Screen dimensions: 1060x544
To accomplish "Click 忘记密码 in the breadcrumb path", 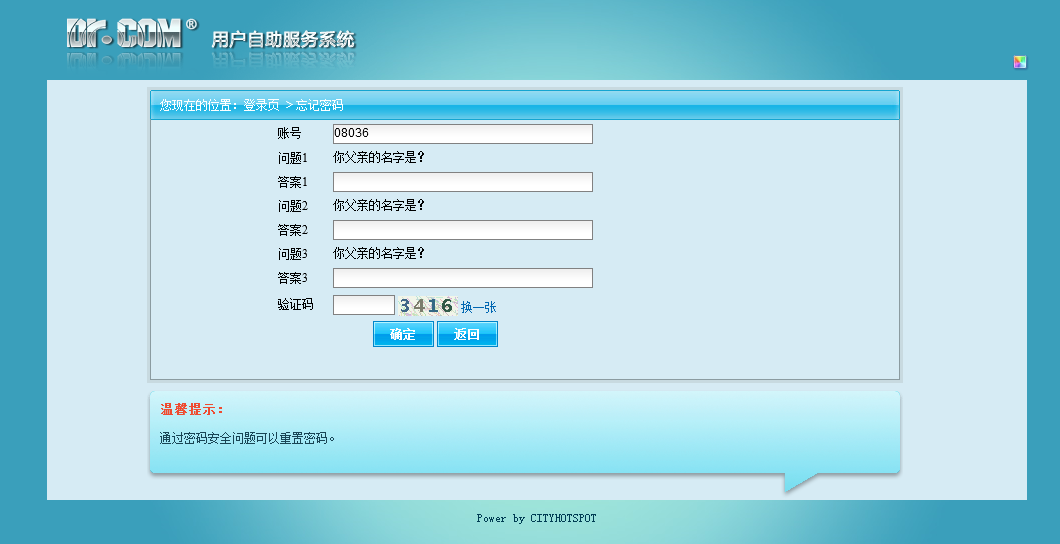I will click(x=319, y=105).
